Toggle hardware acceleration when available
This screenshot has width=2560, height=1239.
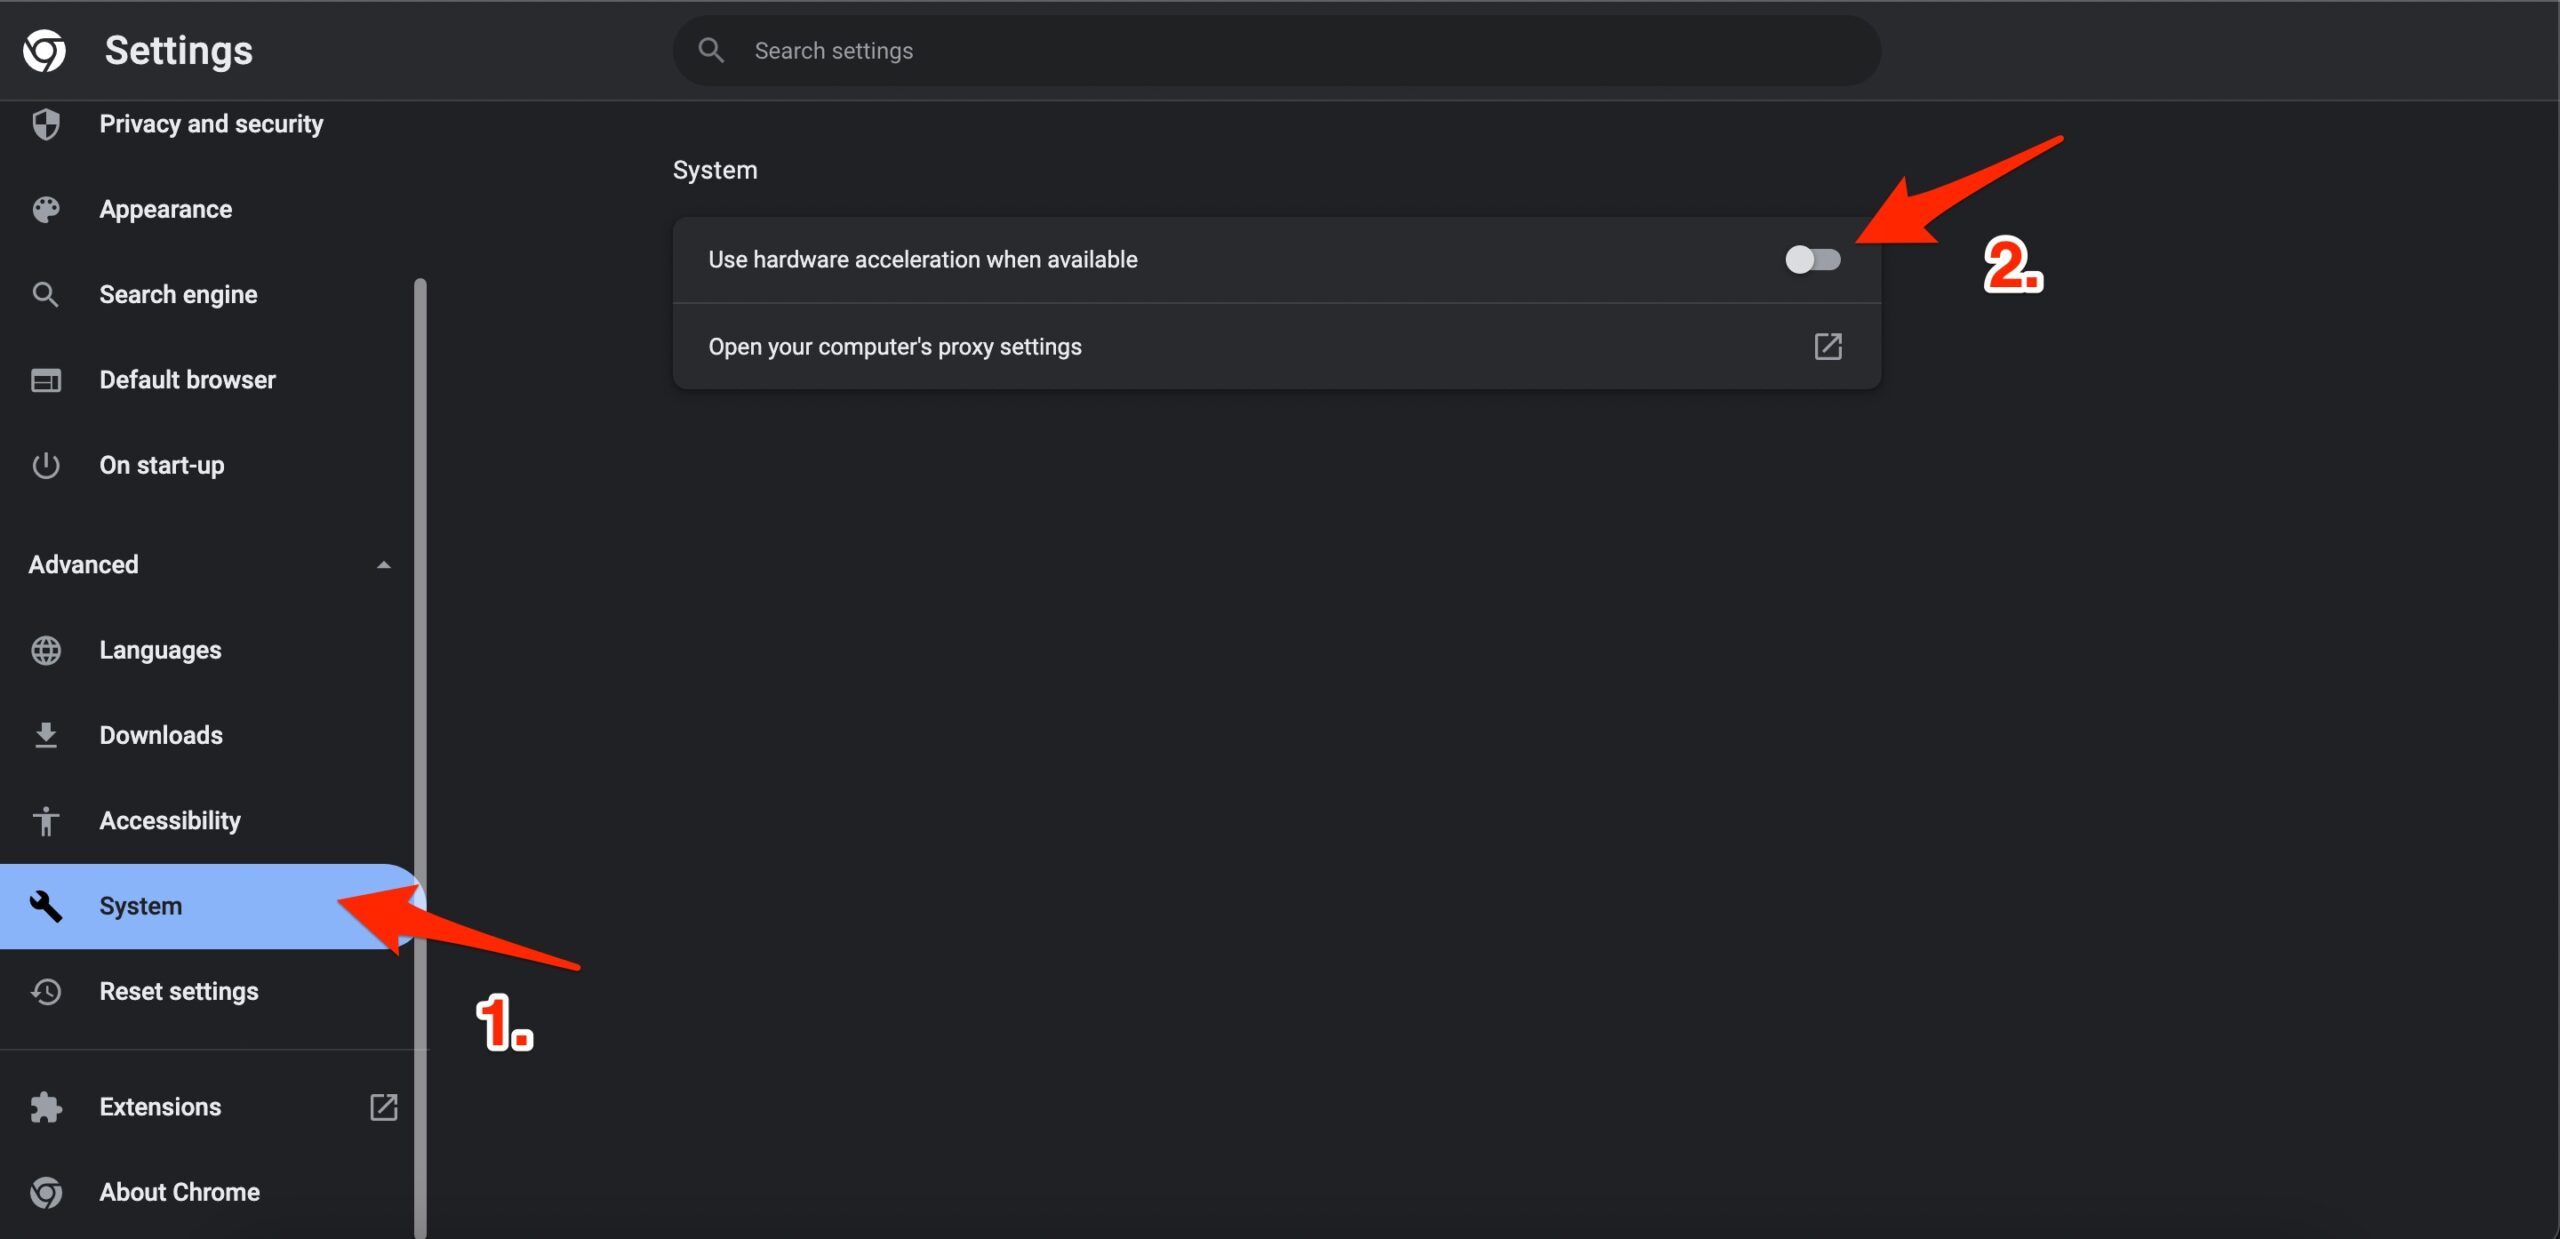(x=1812, y=258)
